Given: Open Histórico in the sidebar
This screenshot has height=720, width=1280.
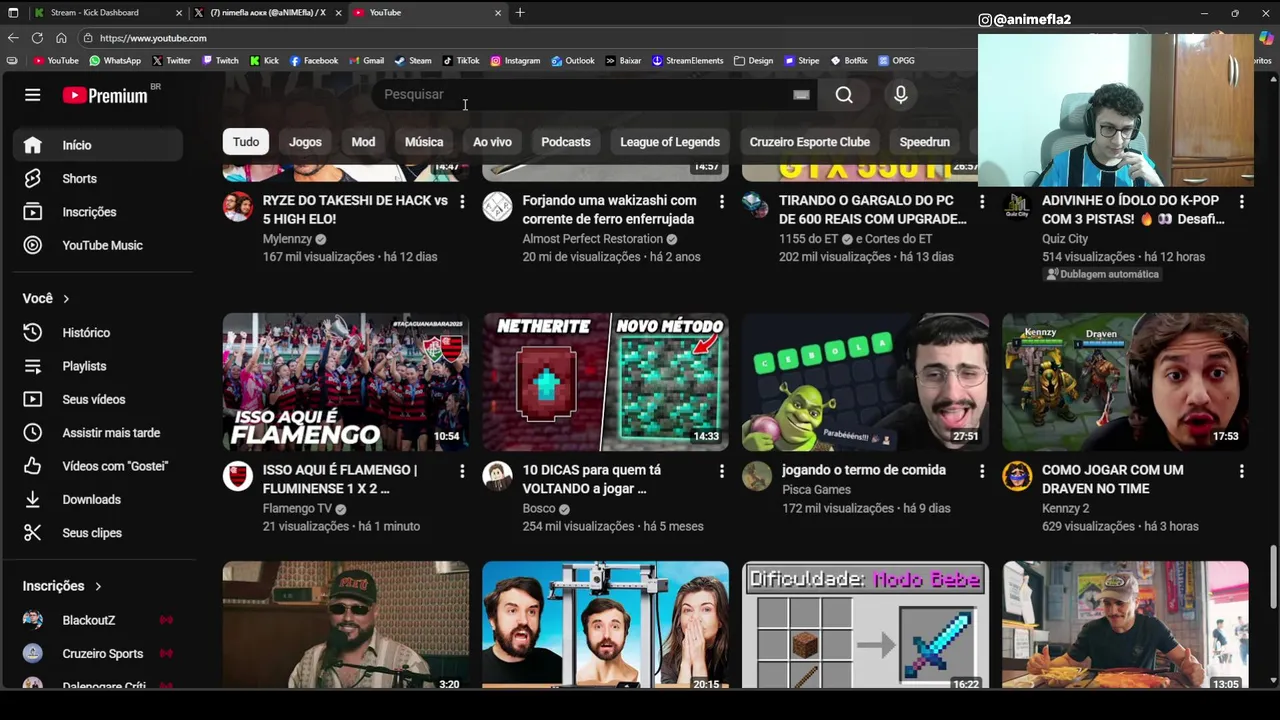Looking at the screenshot, I should [x=98, y=332].
